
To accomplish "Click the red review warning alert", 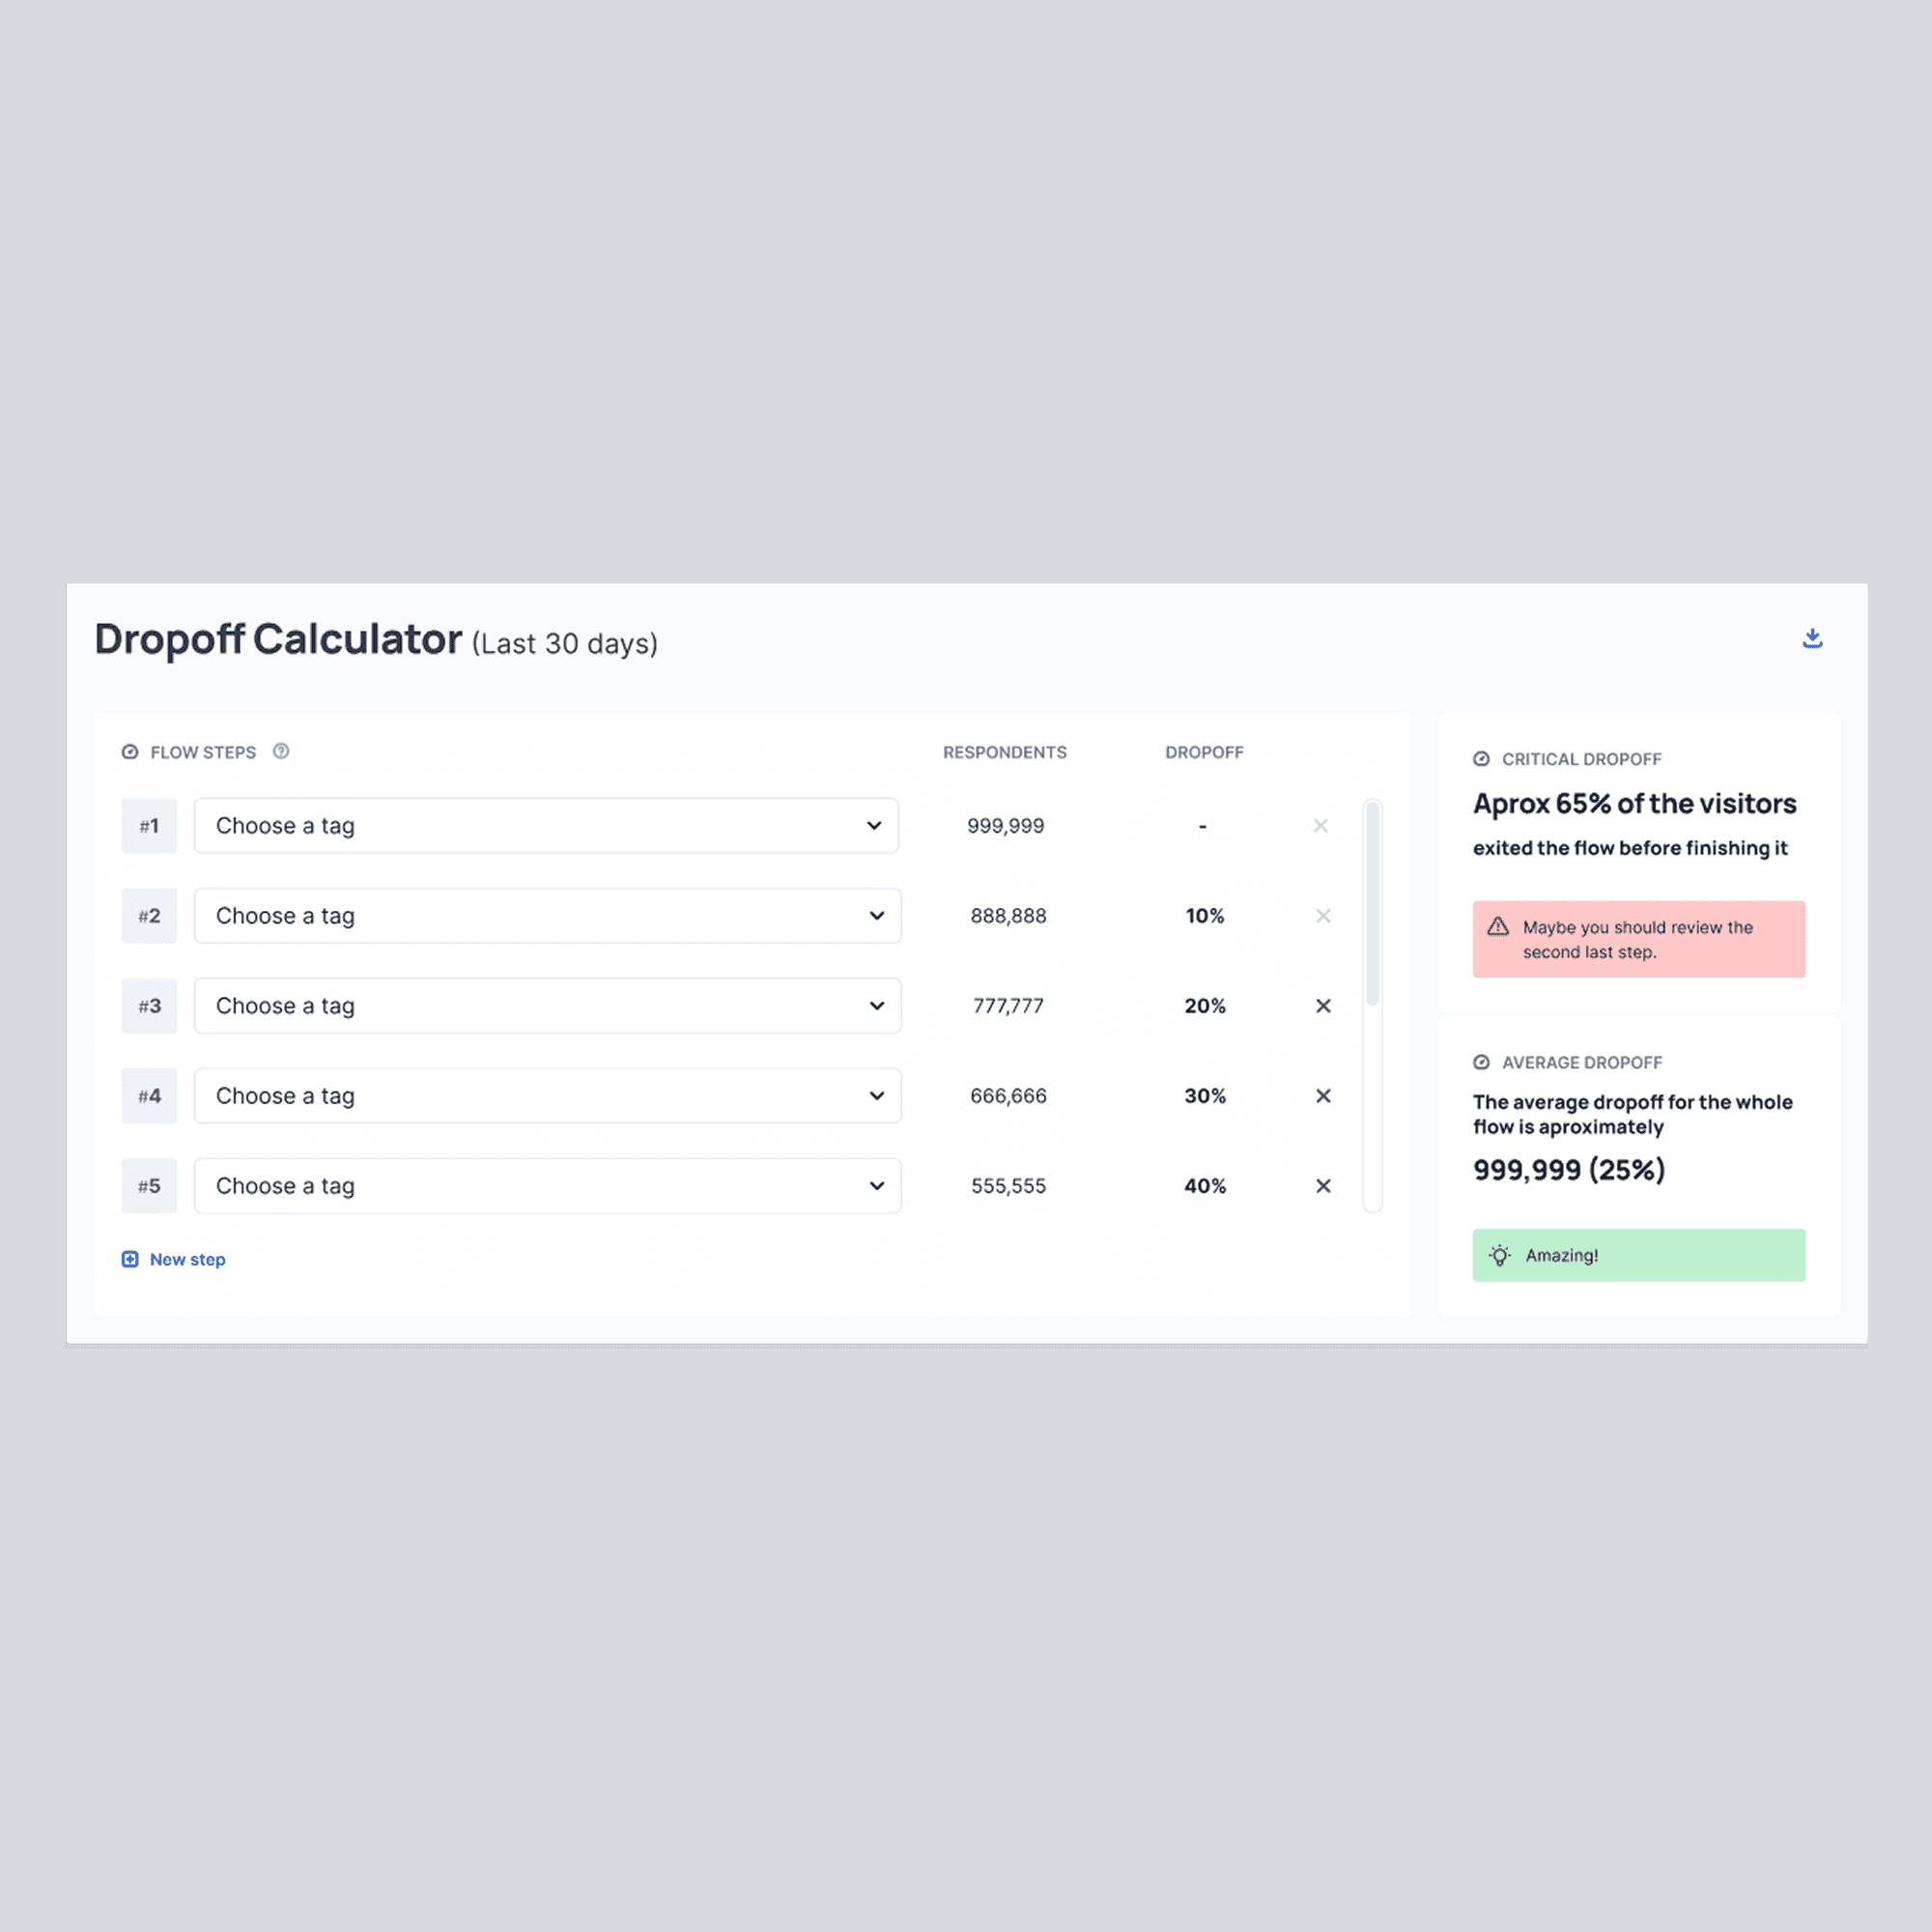I will [x=1638, y=938].
